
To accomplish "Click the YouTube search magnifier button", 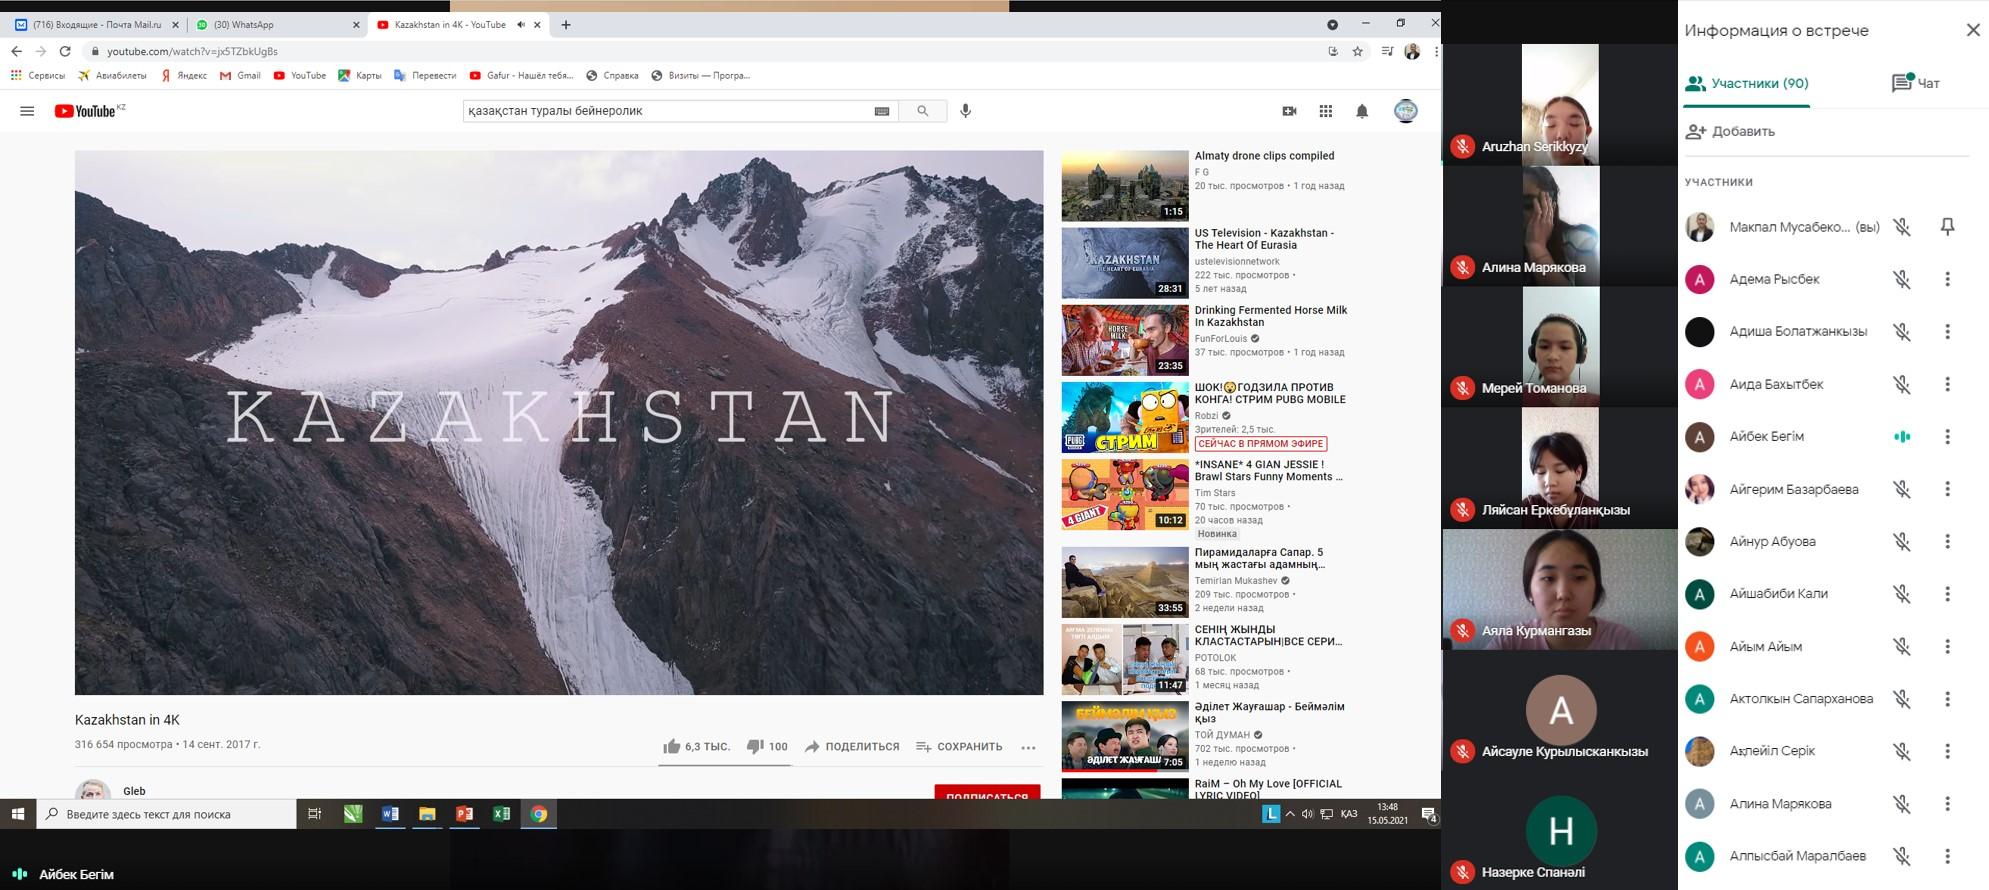I will pos(922,111).
